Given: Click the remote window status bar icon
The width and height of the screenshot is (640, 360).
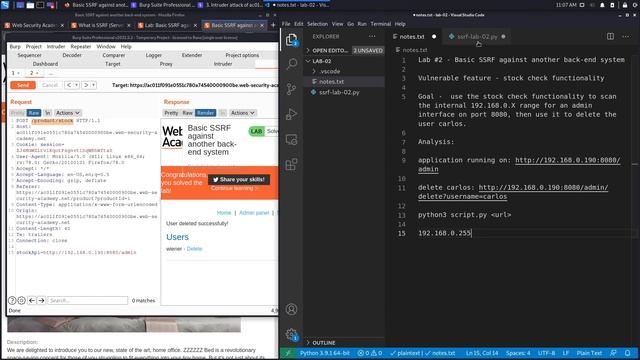Looking at the screenshot, I should (x=288, y=353).
